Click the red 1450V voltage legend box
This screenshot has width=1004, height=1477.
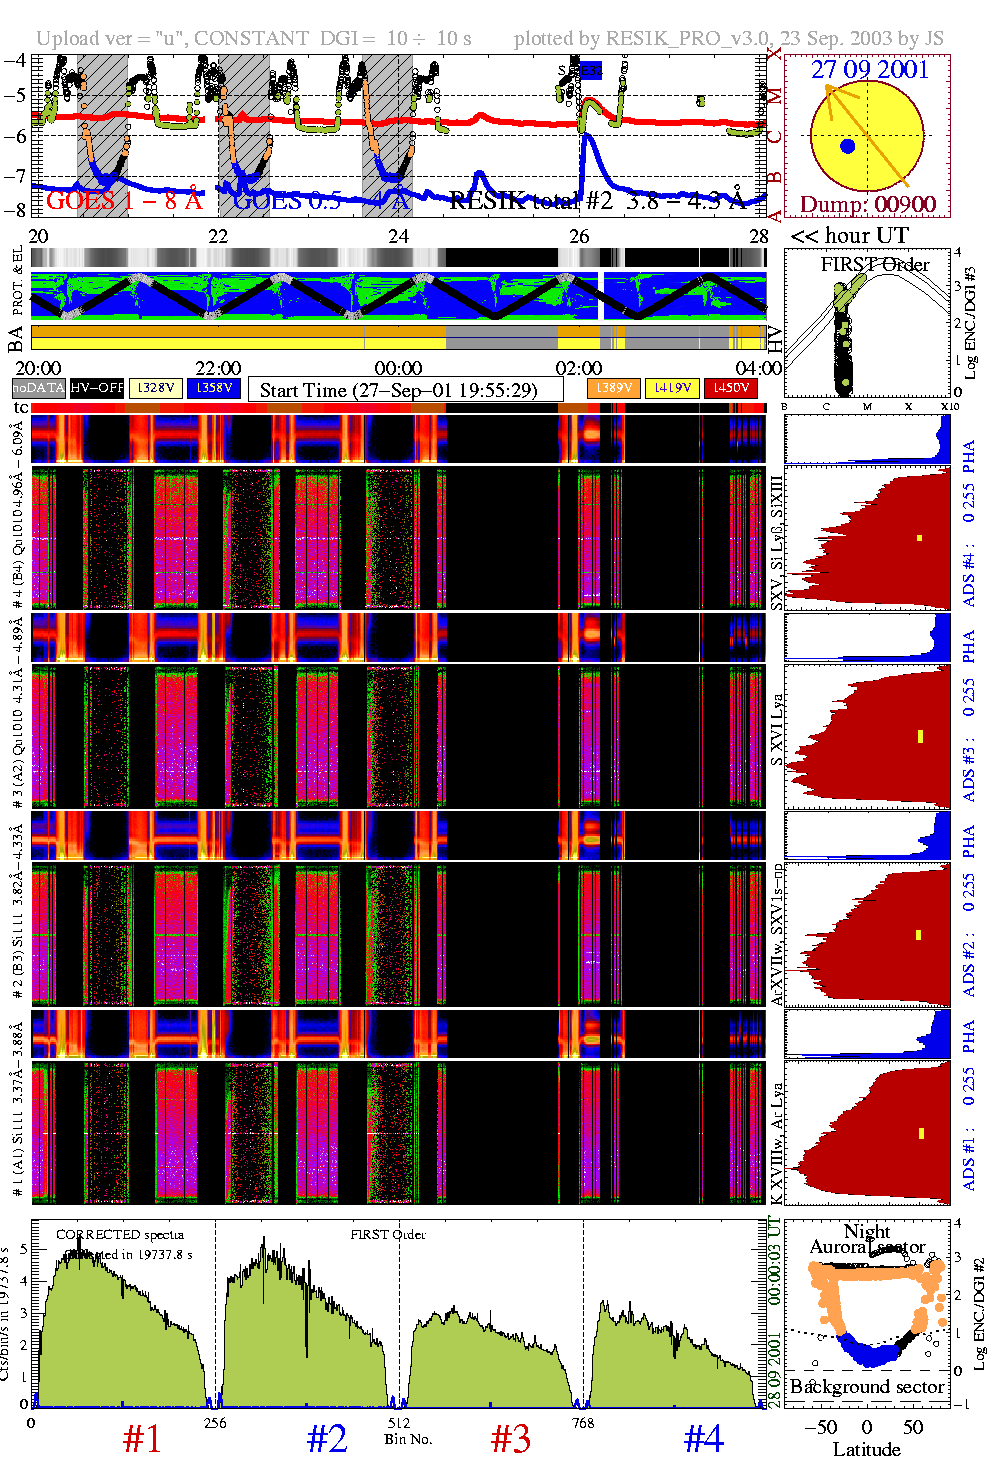click(731, 388)
